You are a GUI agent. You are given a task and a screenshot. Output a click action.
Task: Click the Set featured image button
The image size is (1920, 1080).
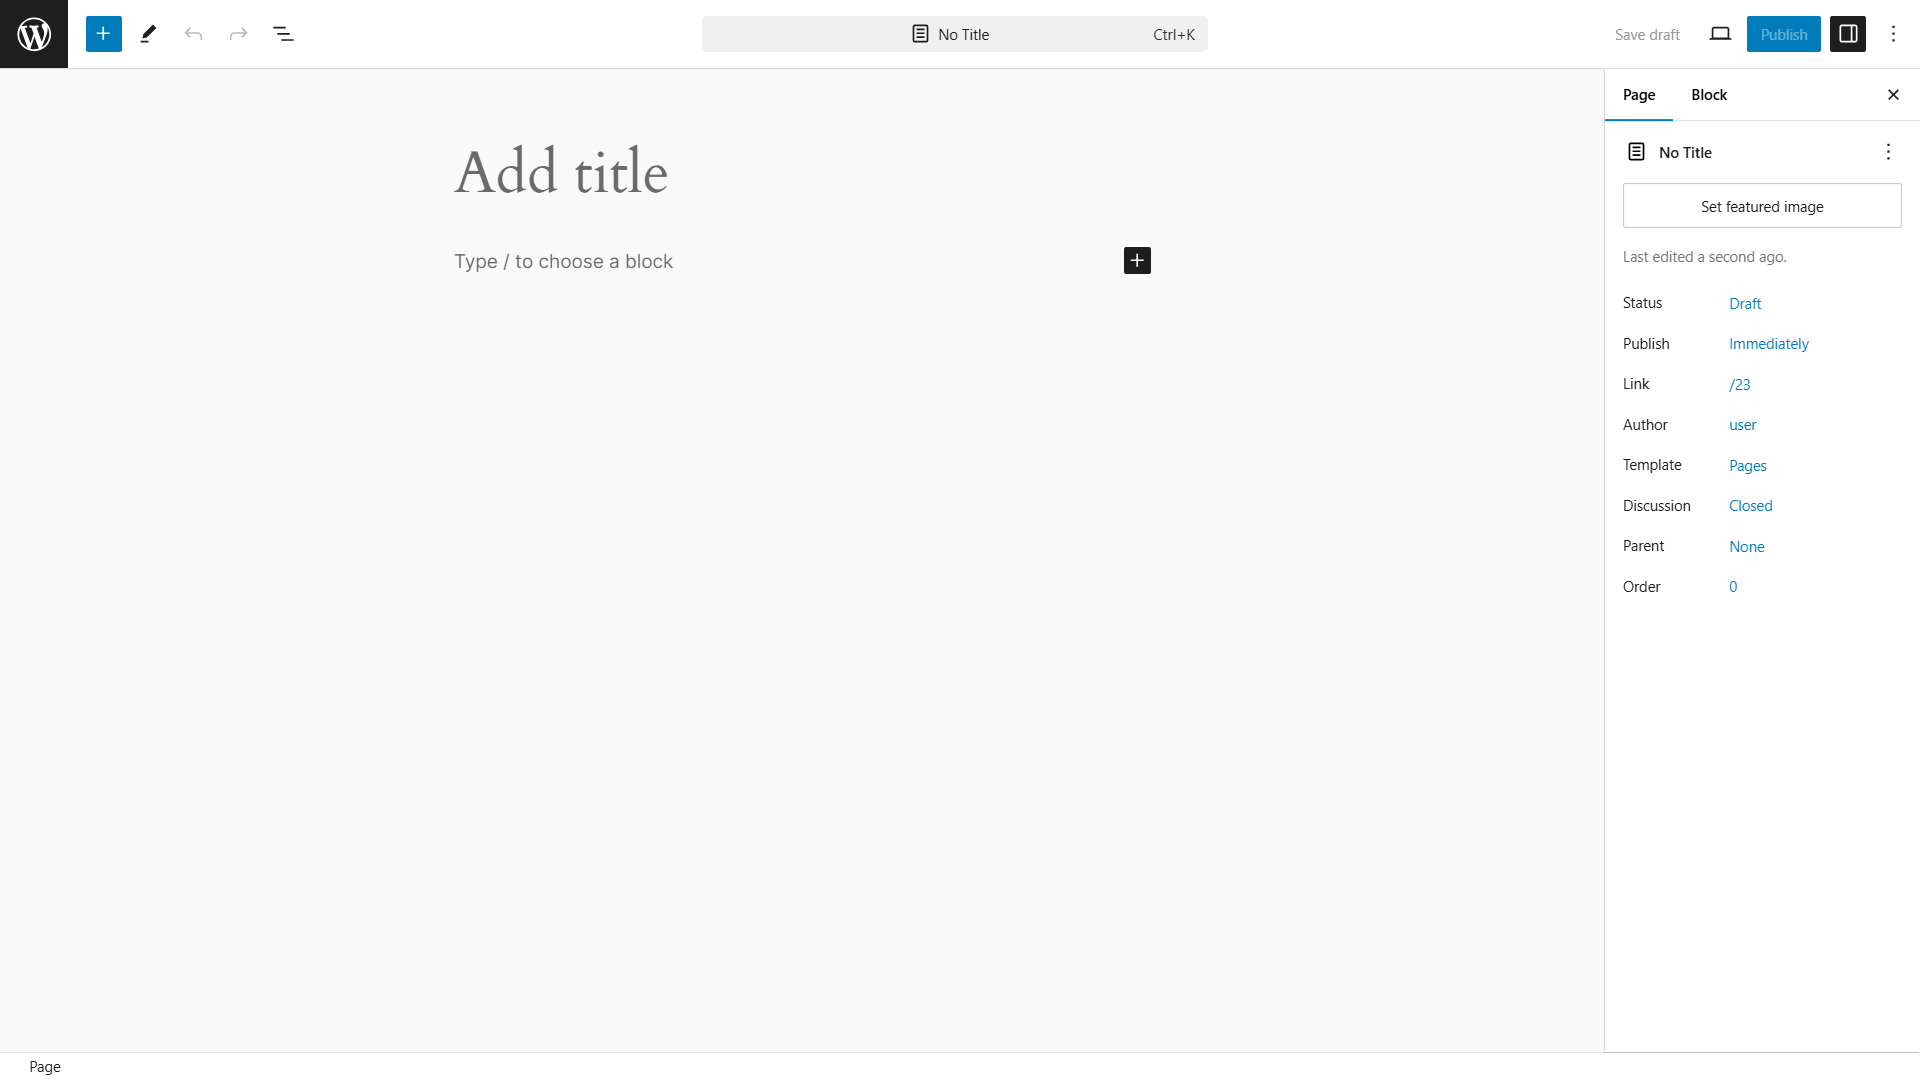(1762, 206)
